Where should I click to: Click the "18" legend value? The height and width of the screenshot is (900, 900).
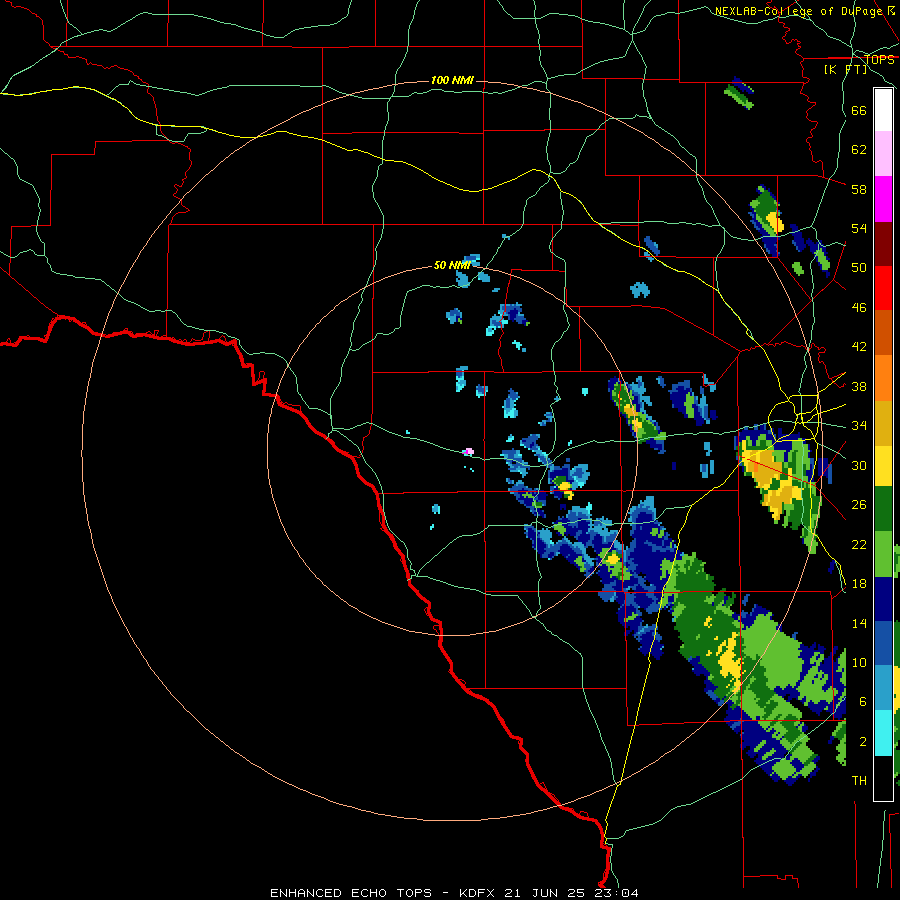click(x=859, y=584)
